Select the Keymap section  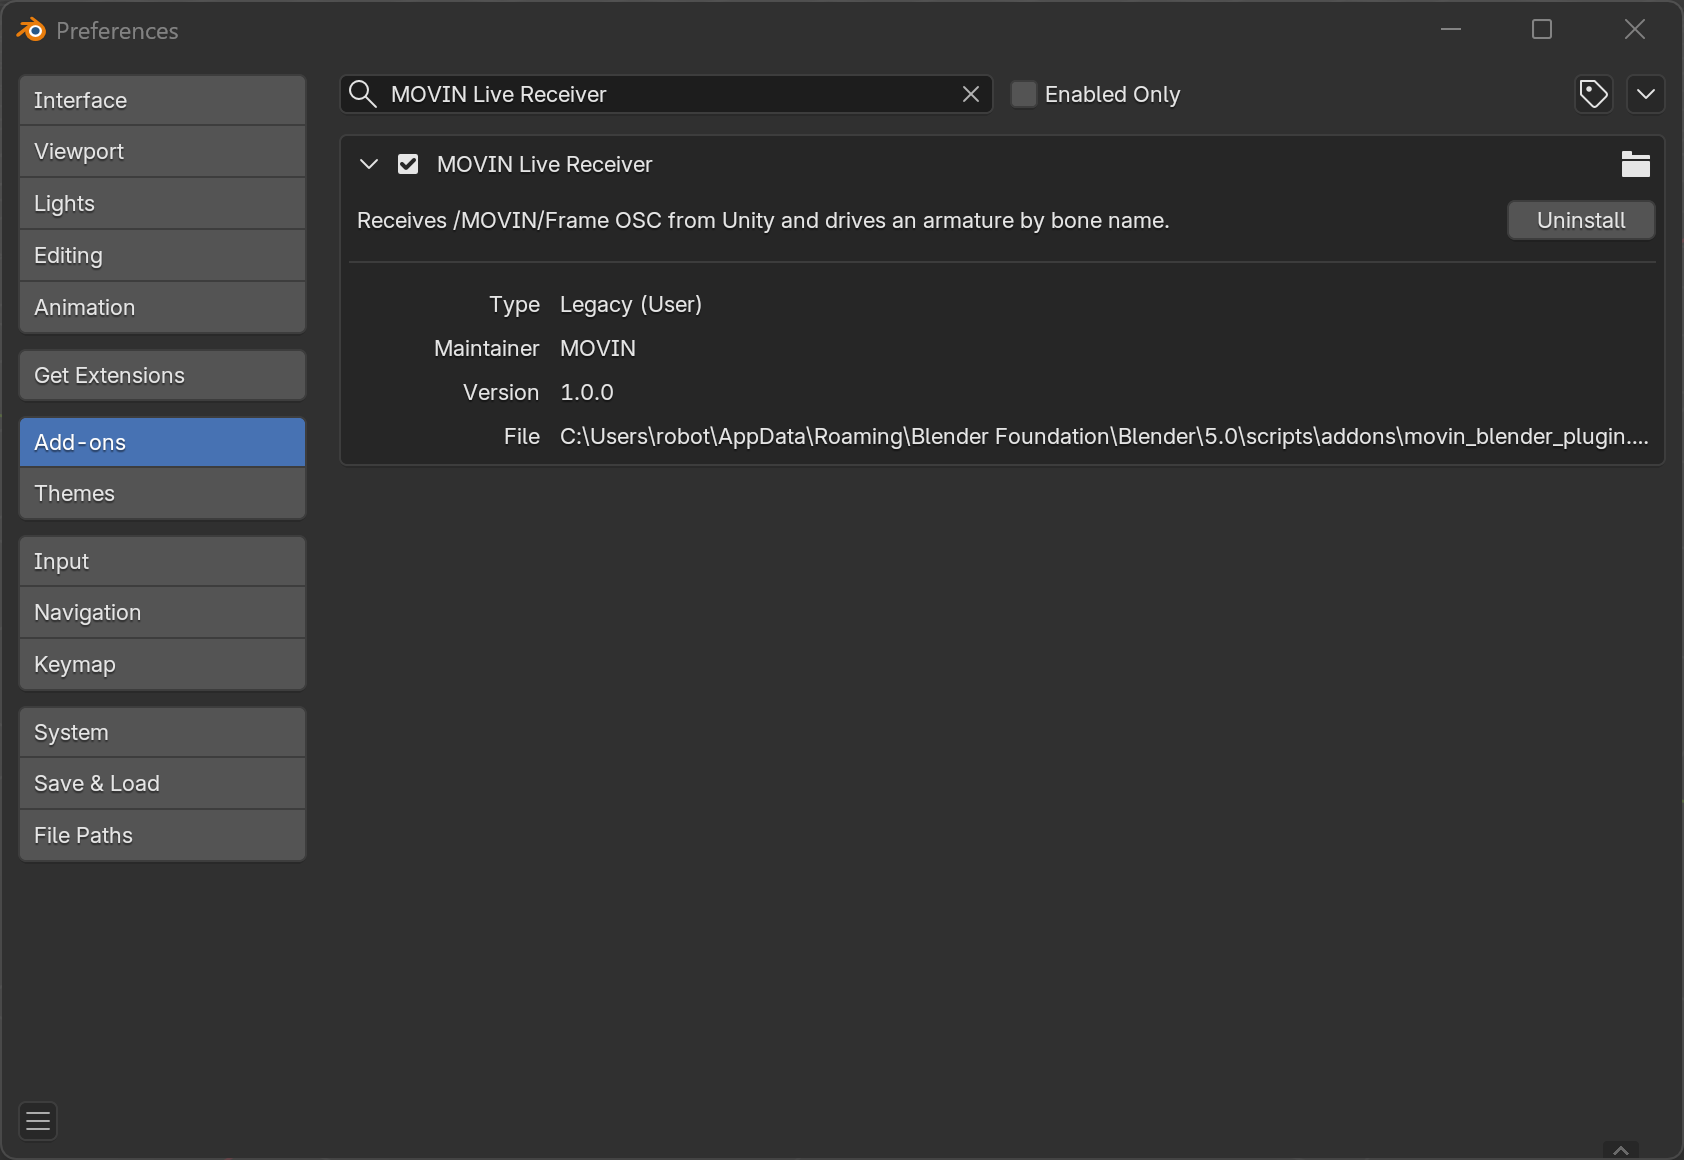point(162,664)
